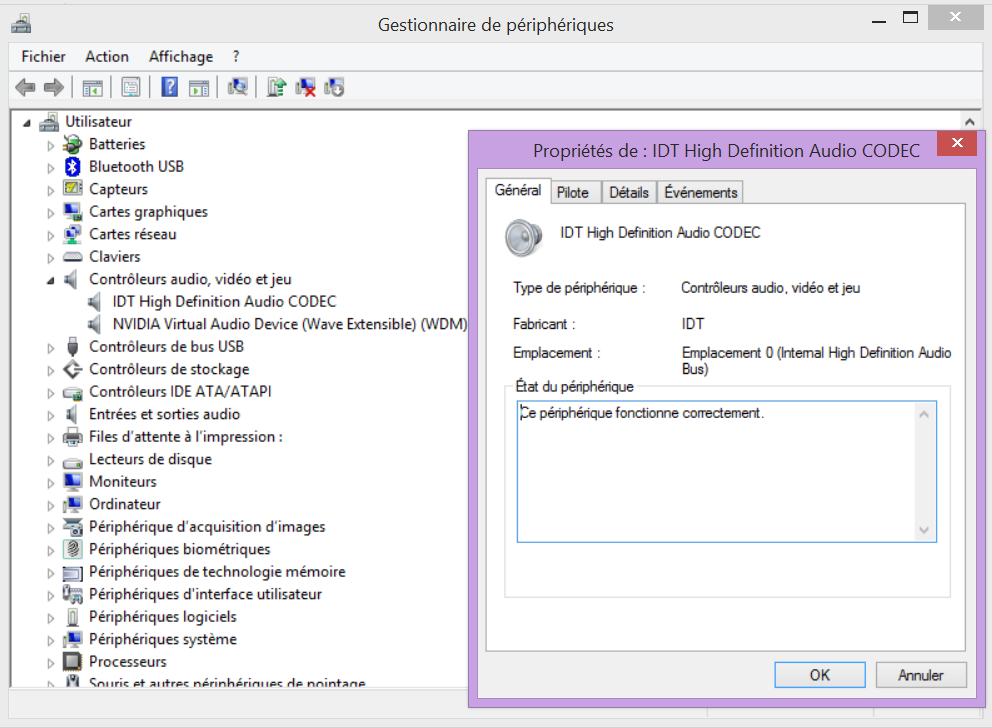Screen dimensions: 992x728
Task: Open the Fichier menu
Action: click(x=43, y=56)
